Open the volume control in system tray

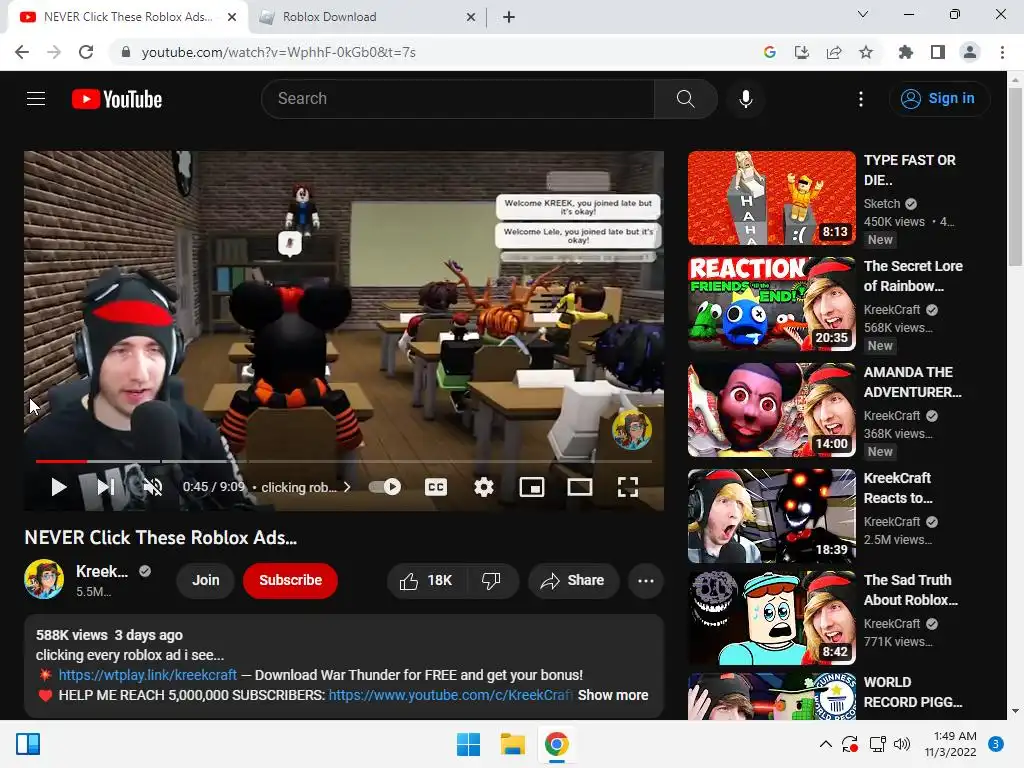(x=902, y=744)
